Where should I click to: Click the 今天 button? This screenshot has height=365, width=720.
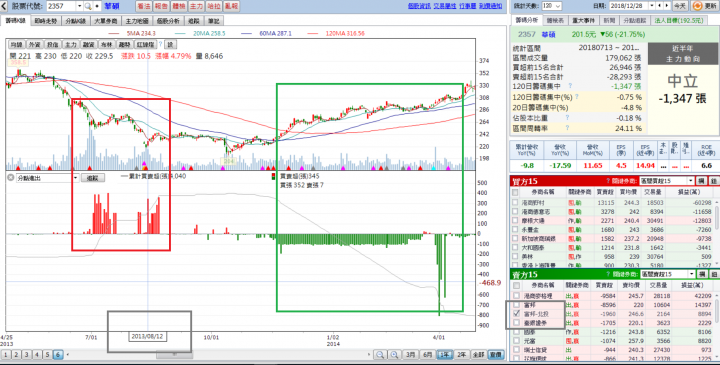pyautogui.click(x=680, y=6)
